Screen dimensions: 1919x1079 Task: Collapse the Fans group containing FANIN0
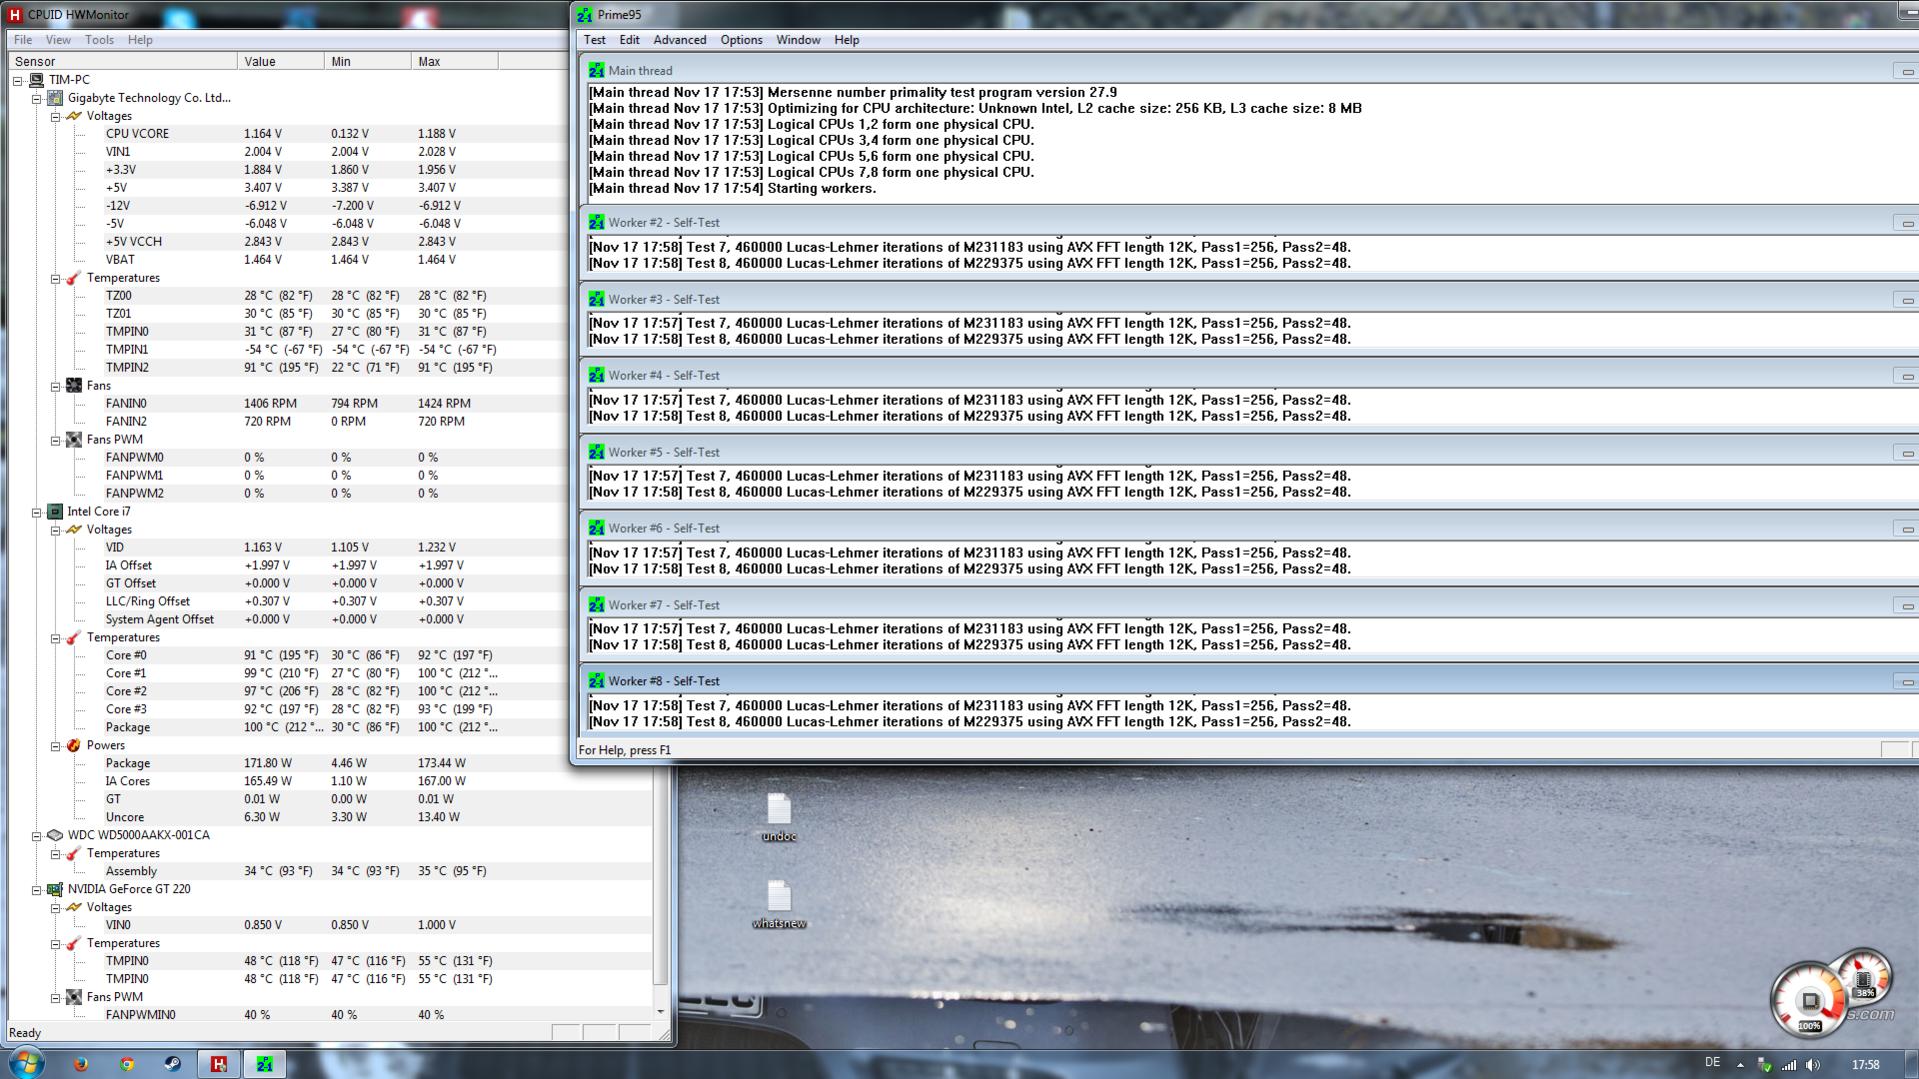coord(56,386)
